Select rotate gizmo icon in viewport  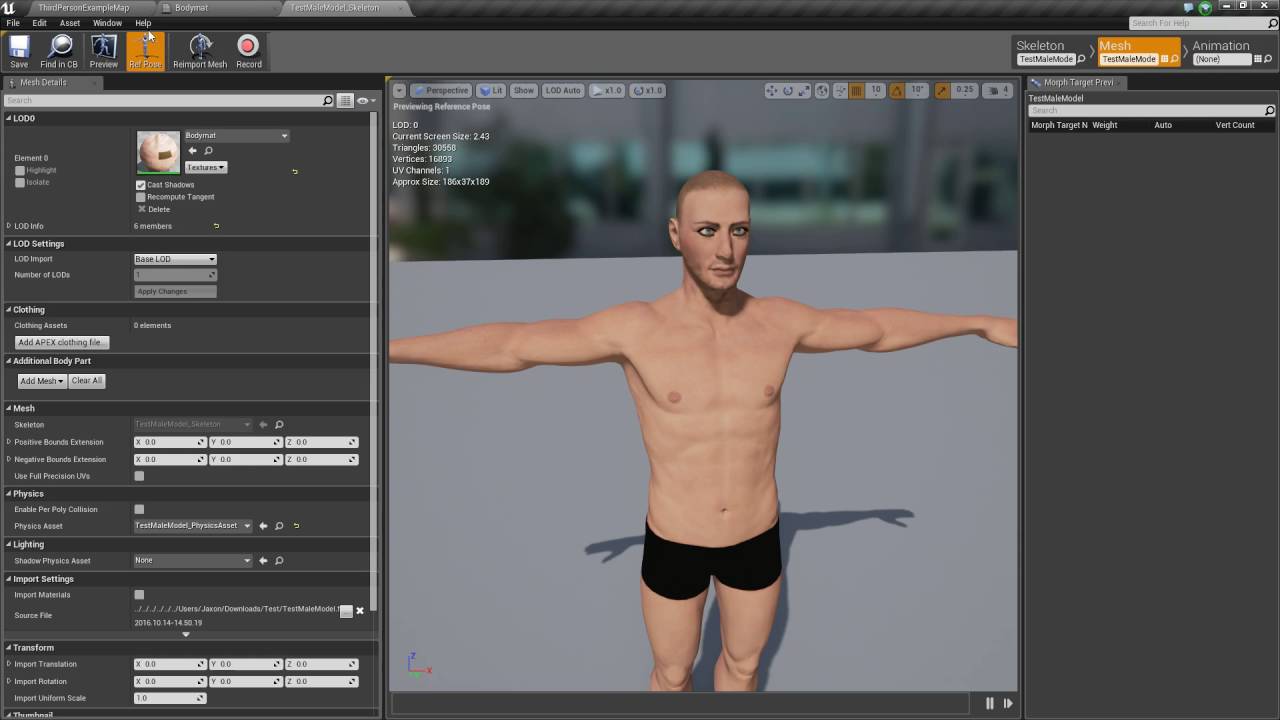pyautogui.click(x=788, y=90)
